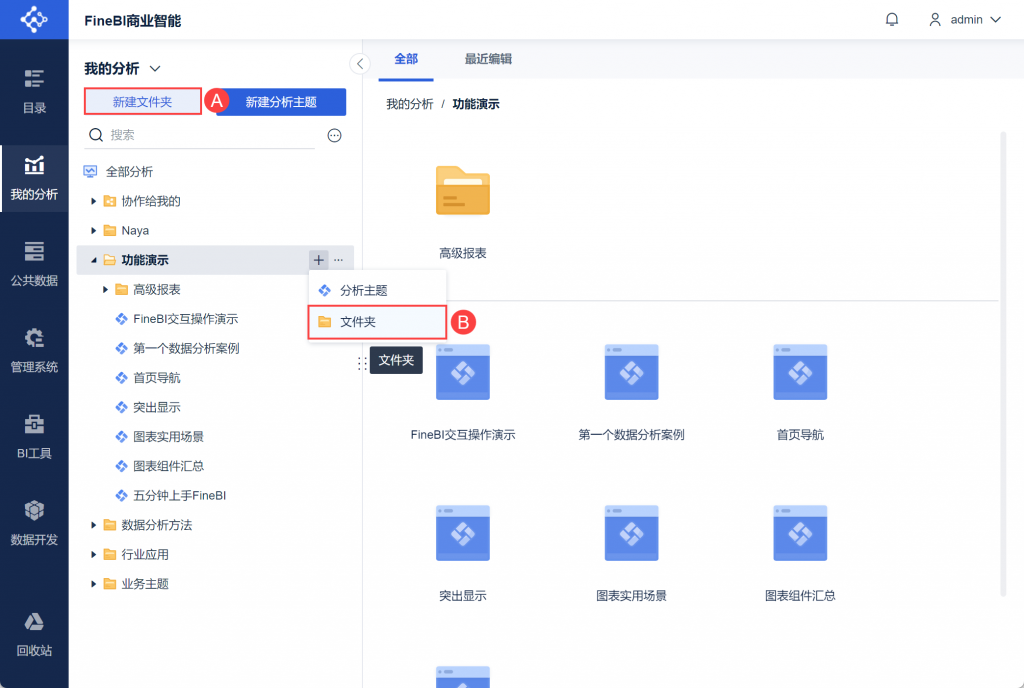This screenshot has height=688, width=1024.
Task: Open the 图表组件汇总 subject card icon
Action: coord(800,533)
